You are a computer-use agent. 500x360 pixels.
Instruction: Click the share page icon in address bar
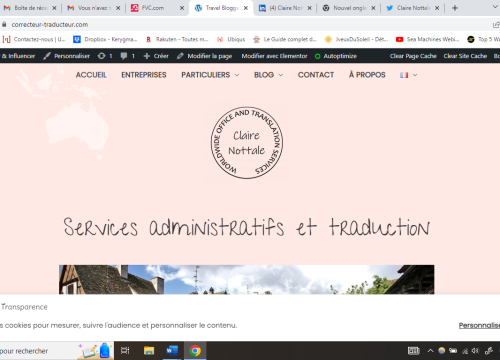pyautogui.click(x=496, y=25)
